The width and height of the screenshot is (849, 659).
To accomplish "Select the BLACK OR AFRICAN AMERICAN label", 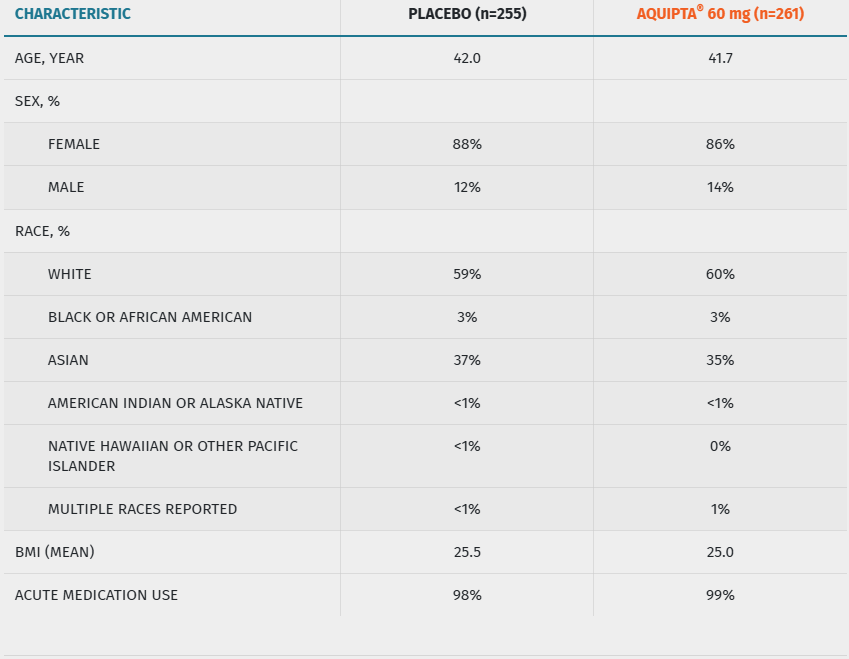I will click(x=150, y=317).
